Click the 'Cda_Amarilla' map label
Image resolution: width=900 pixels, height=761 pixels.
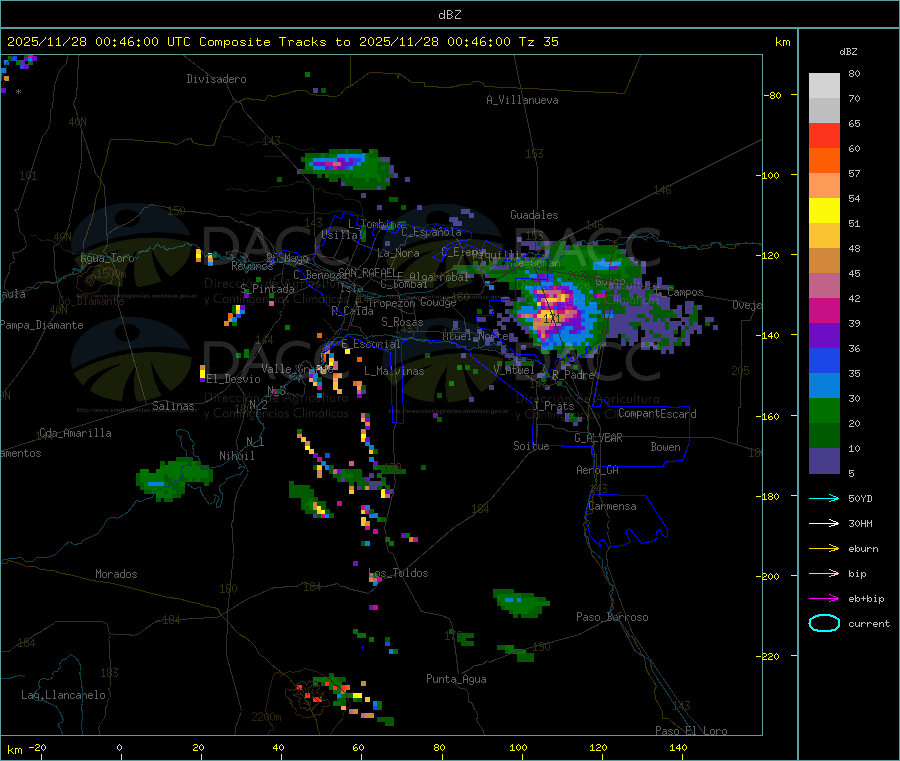75,433
